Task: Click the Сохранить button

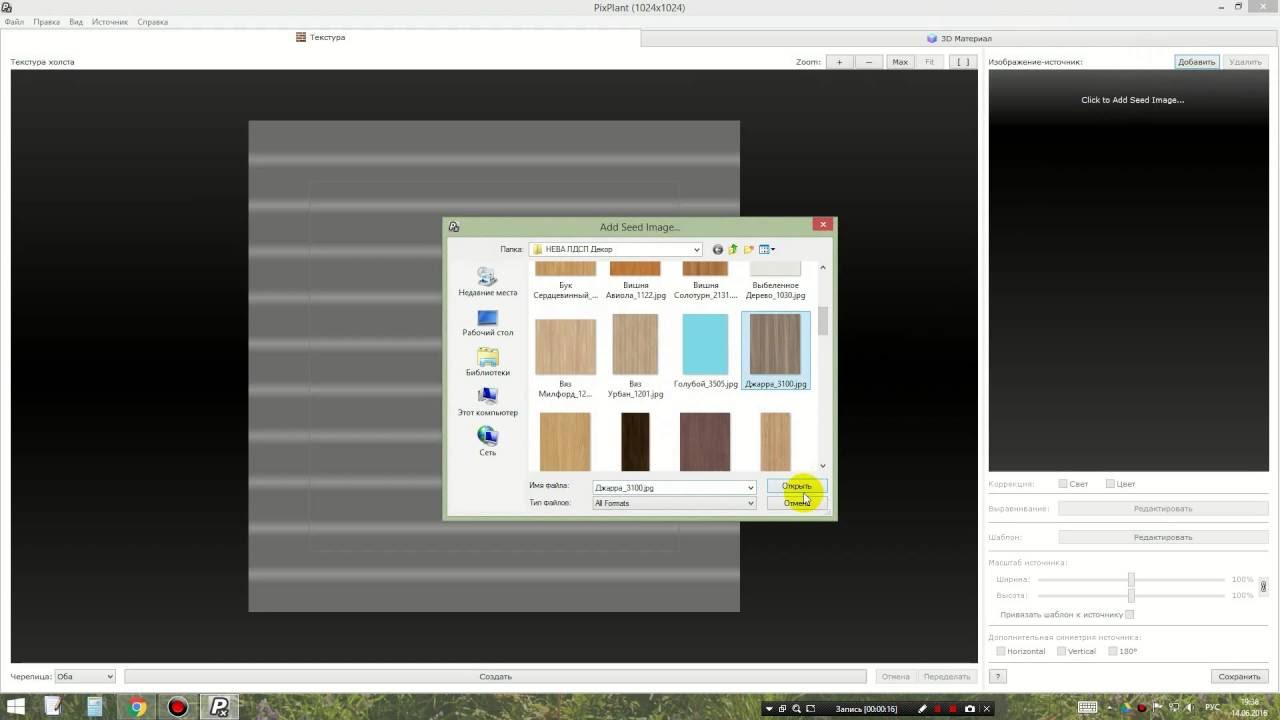Action: (x=1239, y=676)
